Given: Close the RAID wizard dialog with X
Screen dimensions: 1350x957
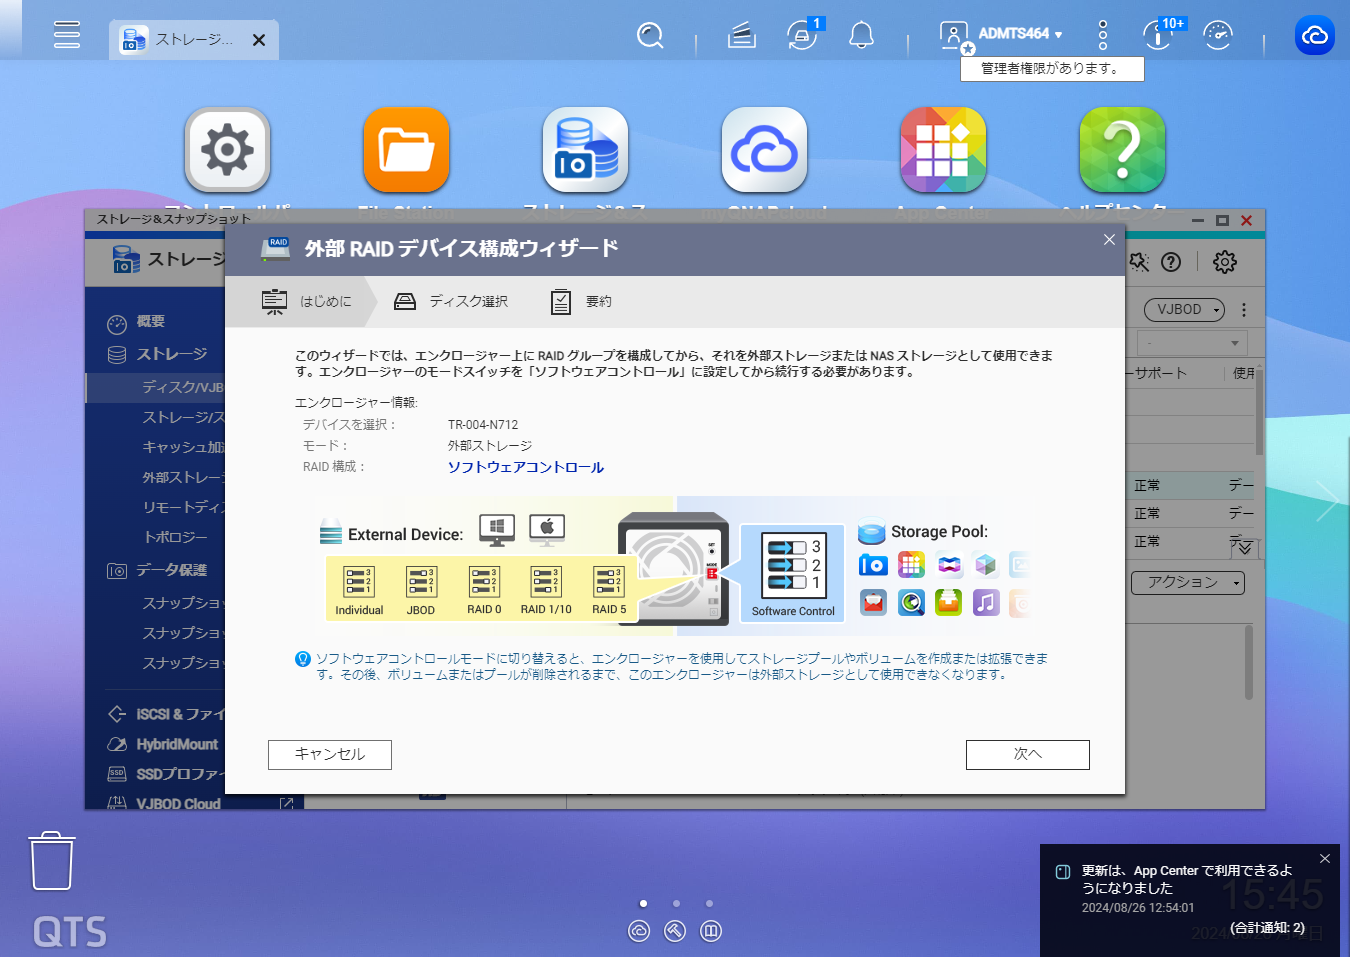Looking at the screenshot, I should 1109,239.
